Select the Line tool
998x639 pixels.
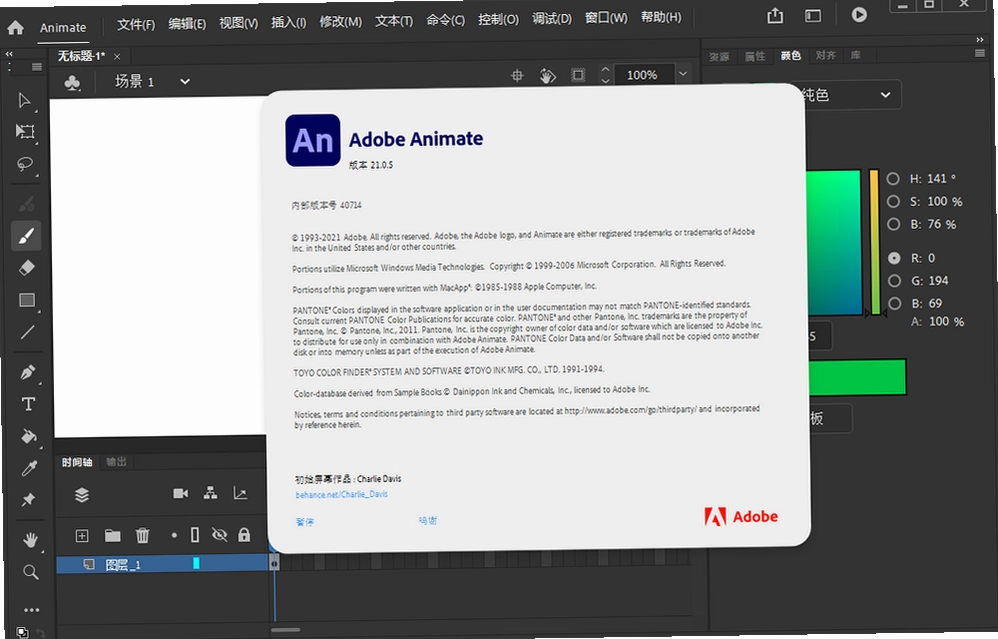tap(27, 332)
